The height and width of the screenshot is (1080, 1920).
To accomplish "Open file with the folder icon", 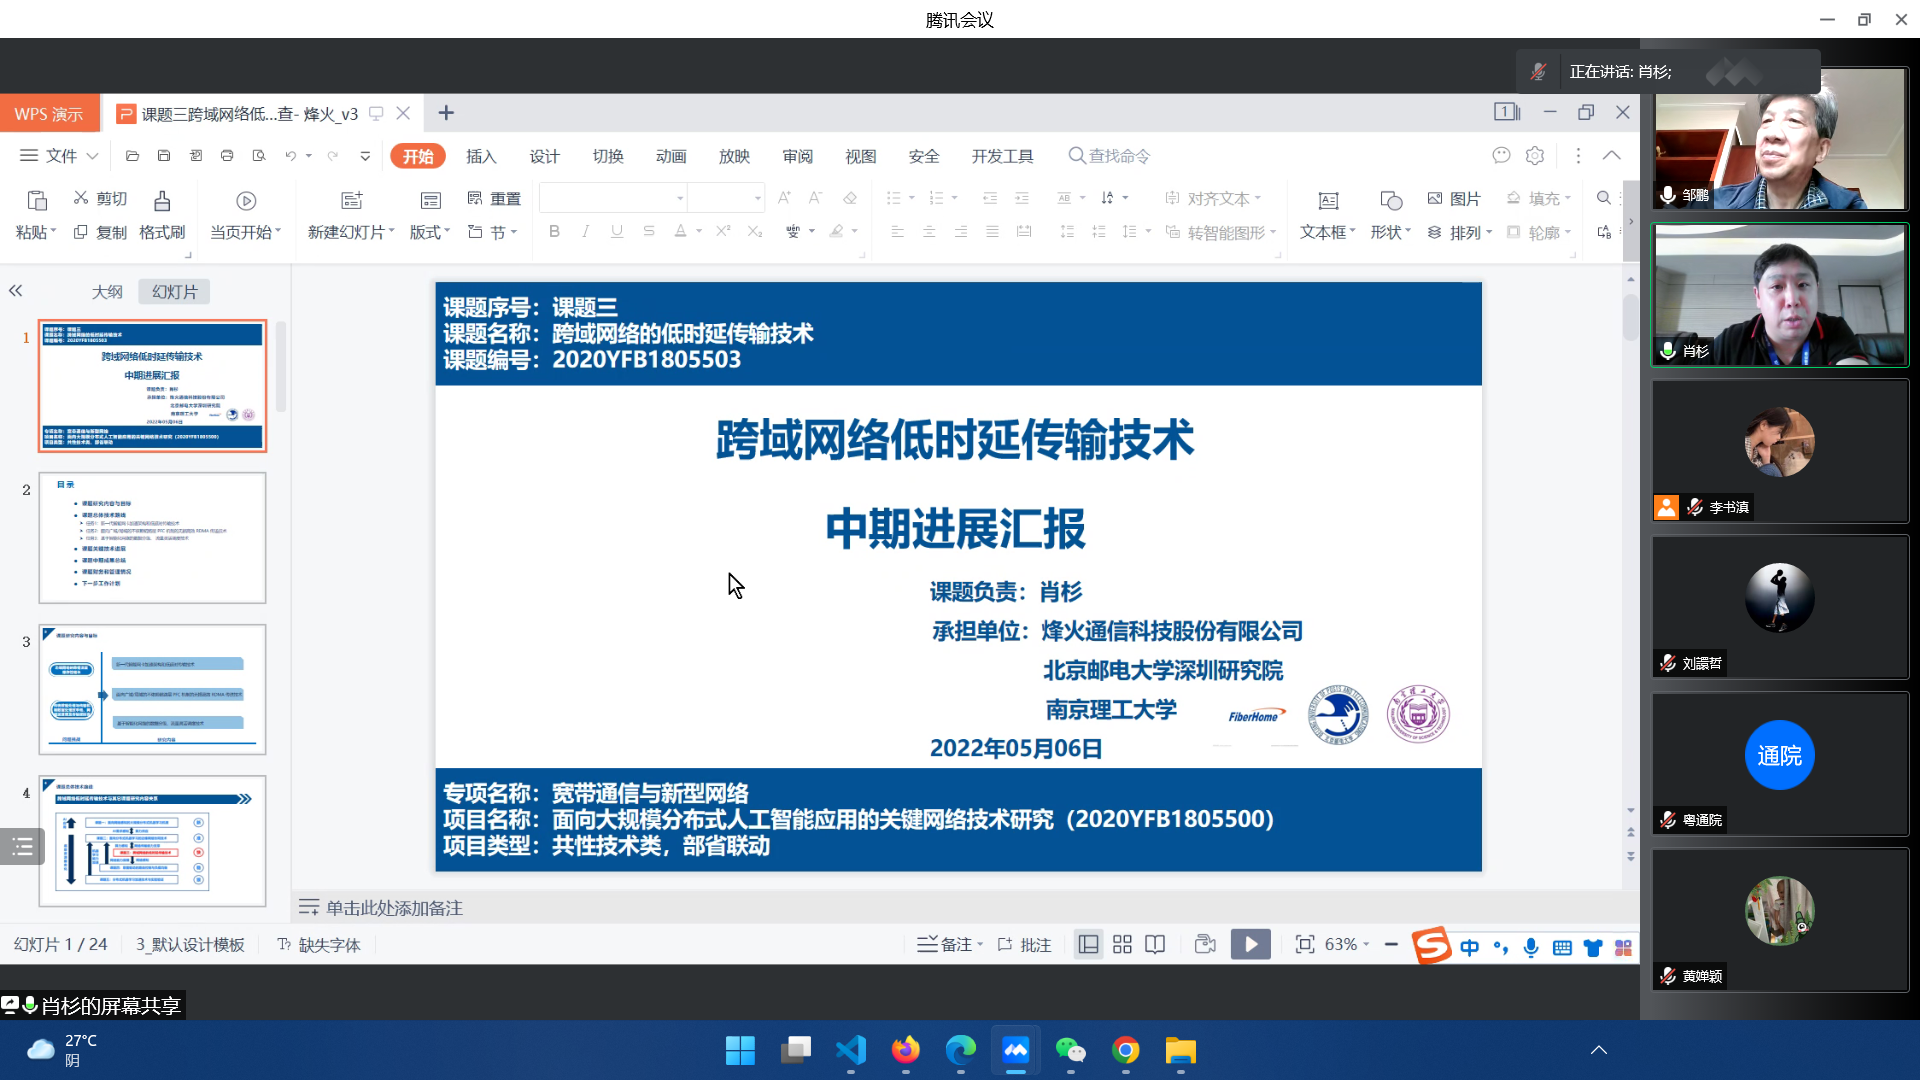I will (132, 156).
